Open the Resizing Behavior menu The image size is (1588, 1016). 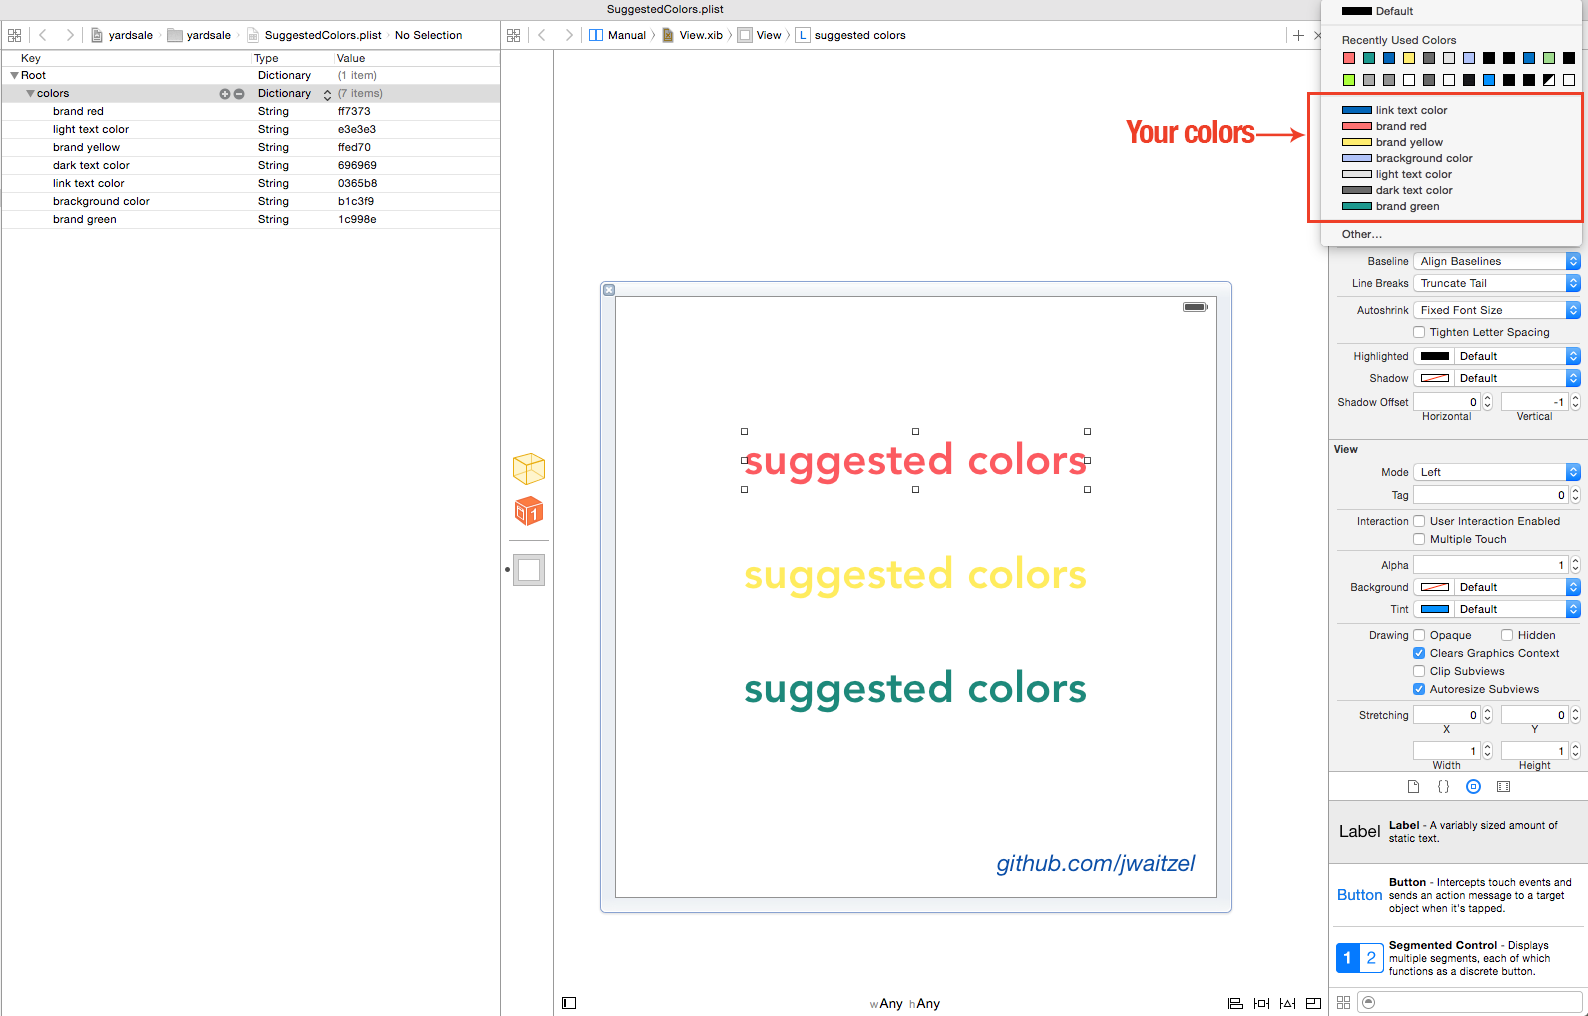(1313, 1003)
